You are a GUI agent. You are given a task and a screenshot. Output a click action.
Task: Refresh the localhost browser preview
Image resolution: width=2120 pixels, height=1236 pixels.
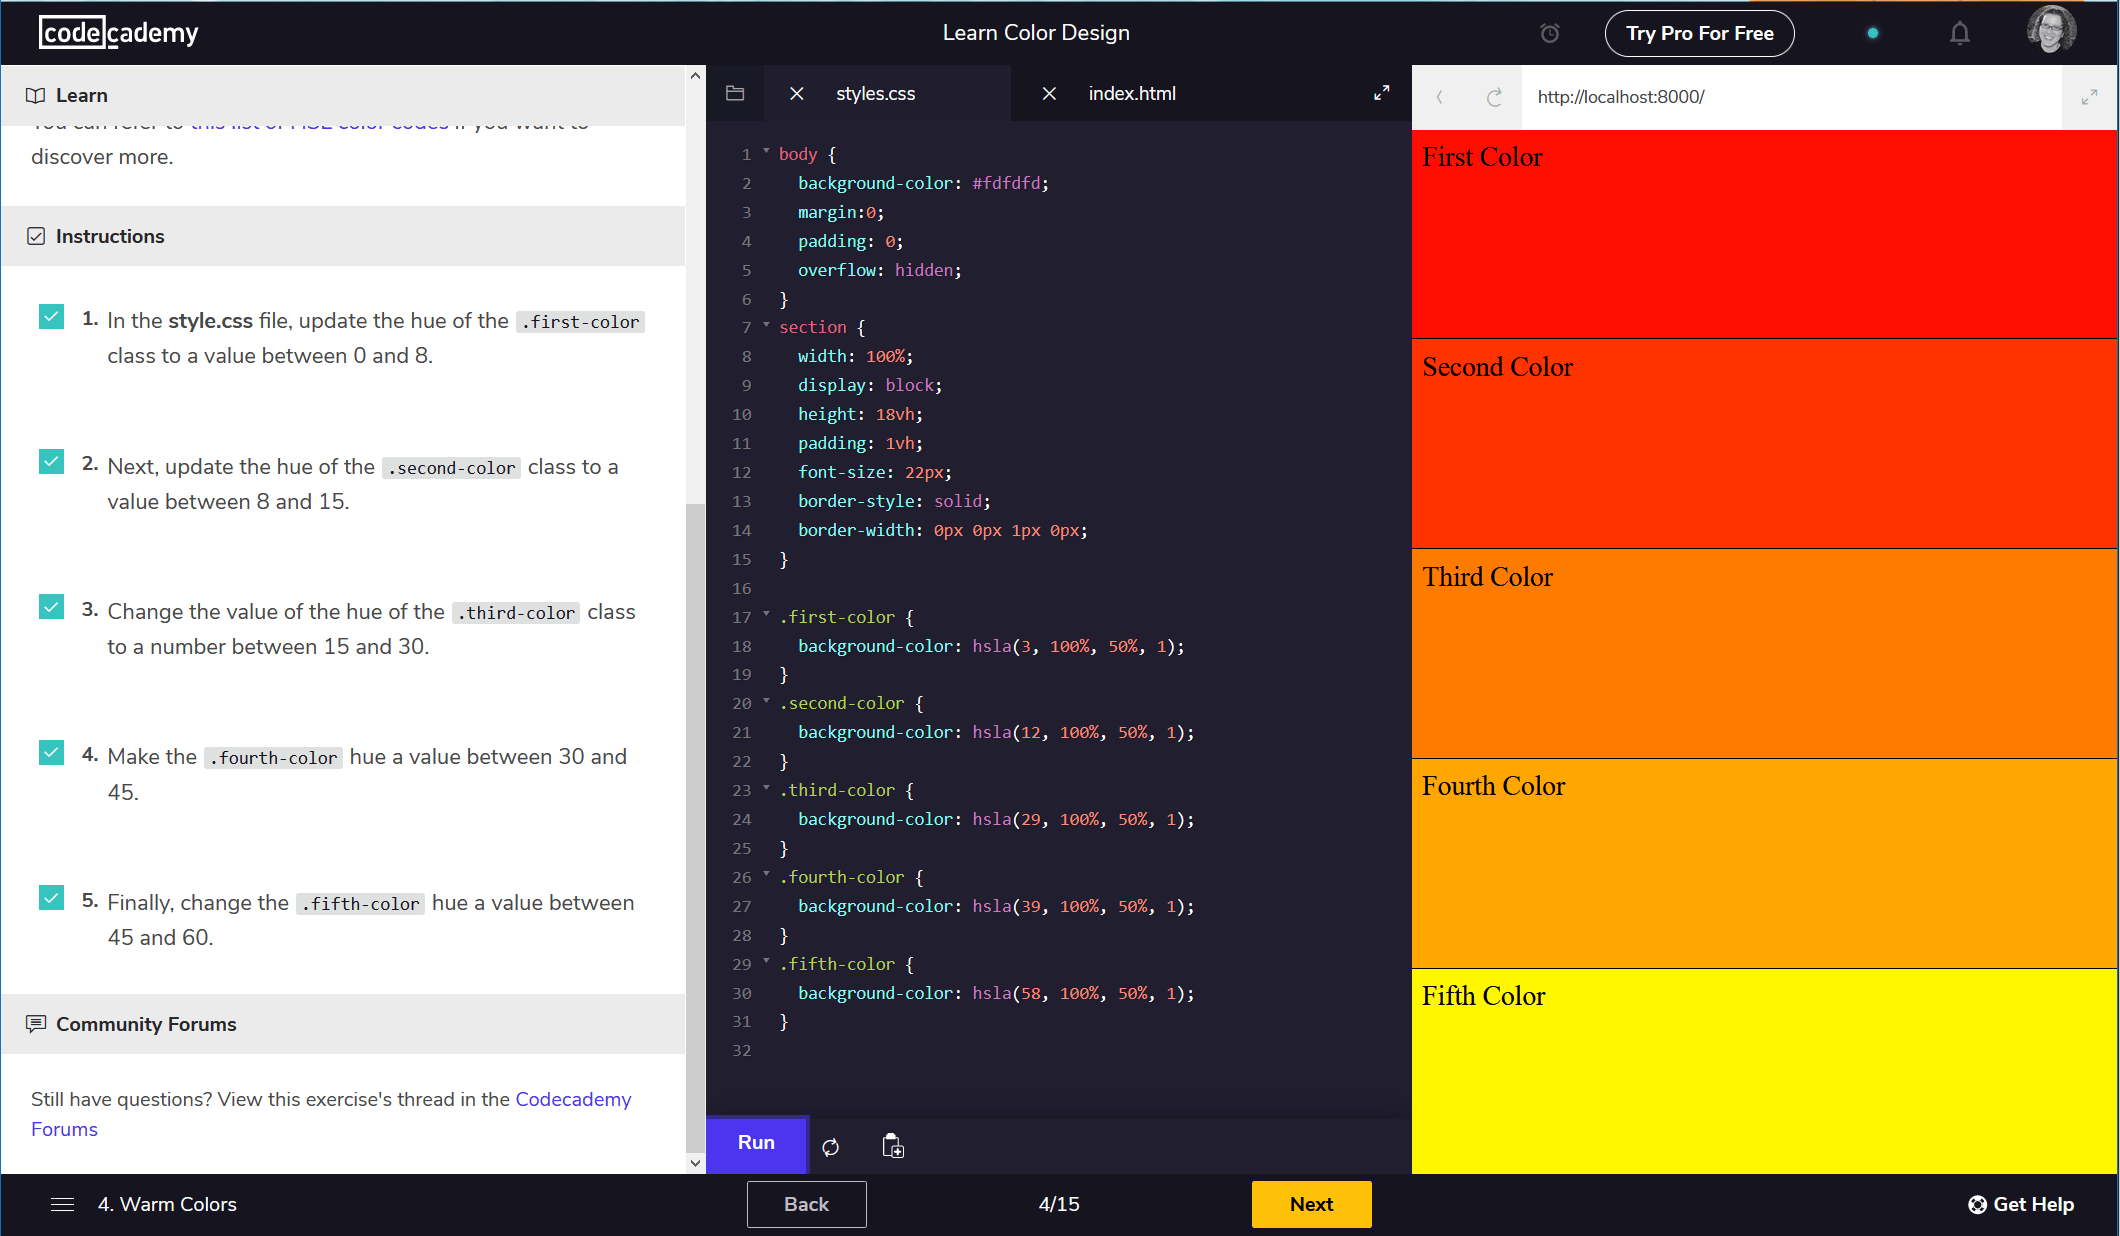(x=1494, y=97)
